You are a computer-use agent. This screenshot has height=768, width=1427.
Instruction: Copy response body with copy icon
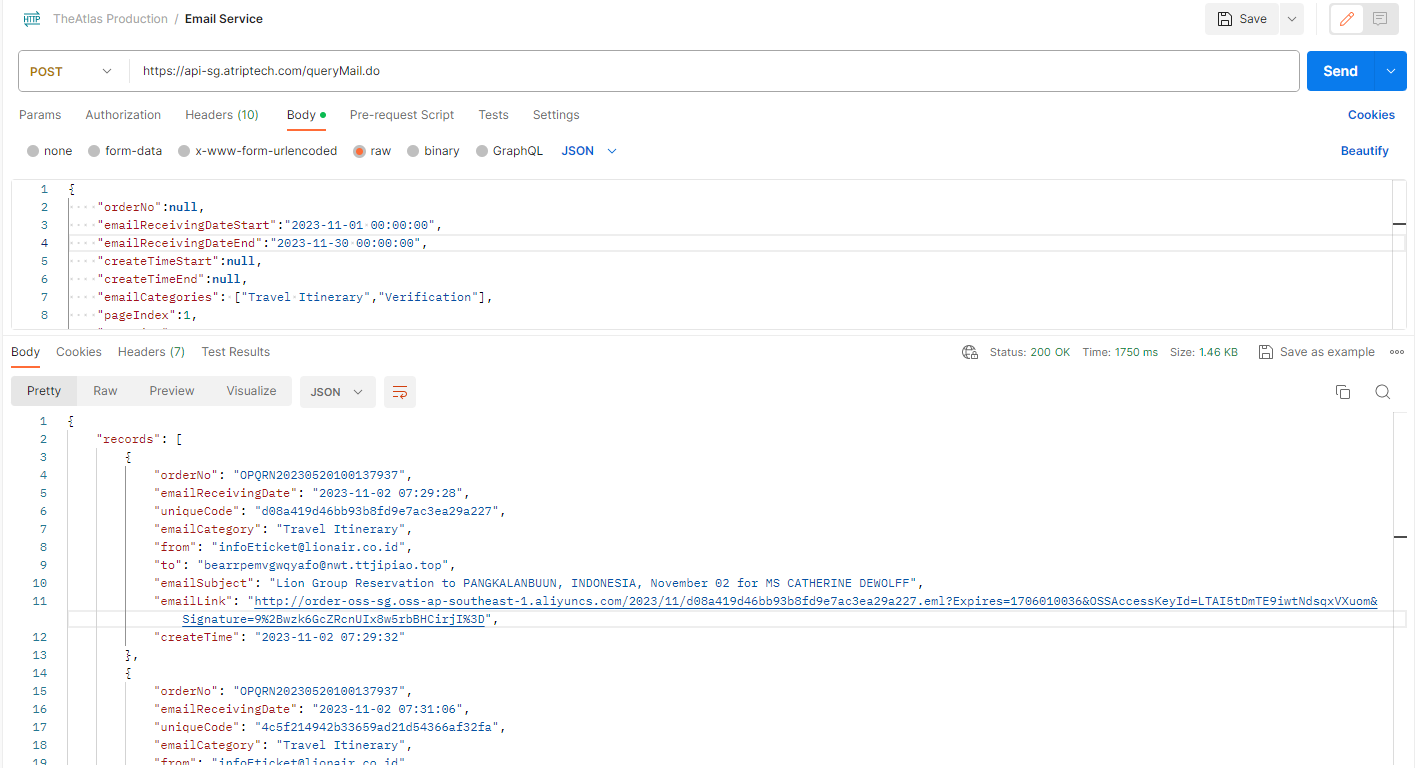(1343, 392)
